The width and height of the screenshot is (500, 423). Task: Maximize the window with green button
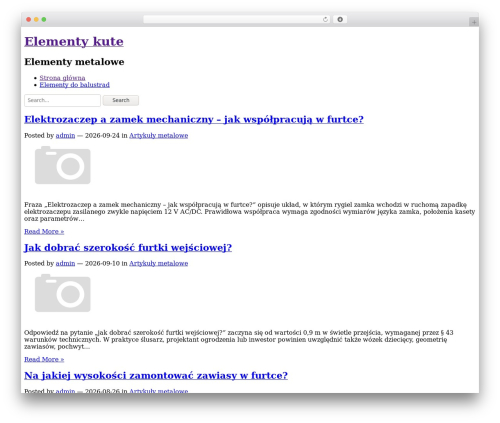[x=44, y=19]
